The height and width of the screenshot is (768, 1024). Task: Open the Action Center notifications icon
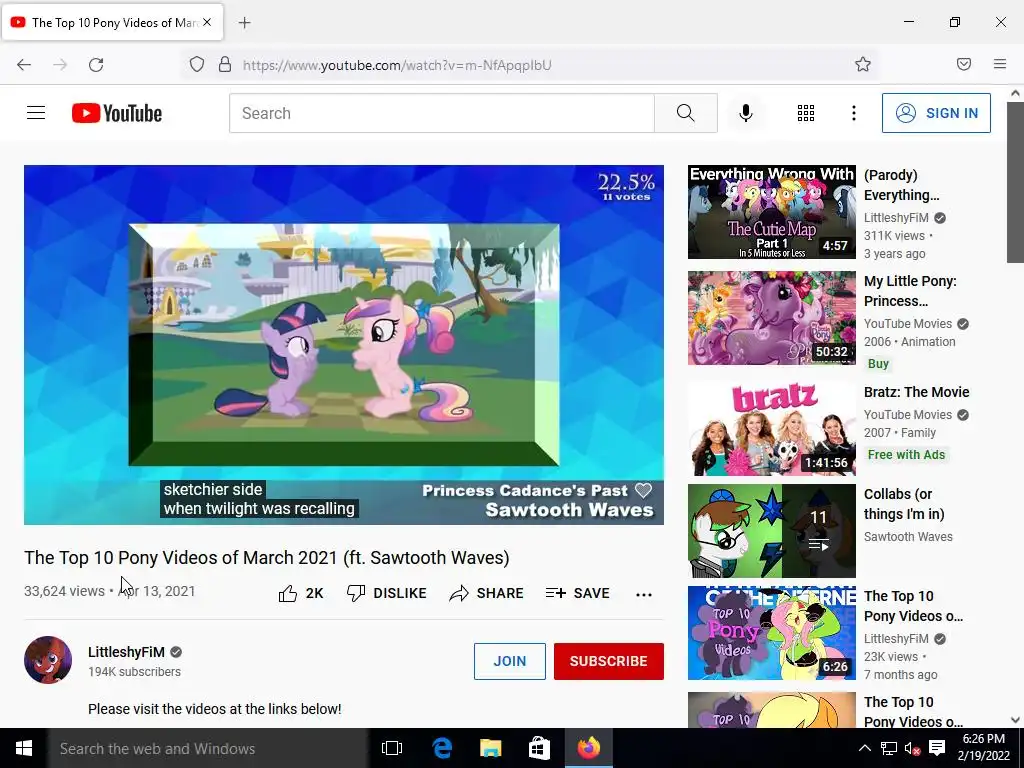937,748
